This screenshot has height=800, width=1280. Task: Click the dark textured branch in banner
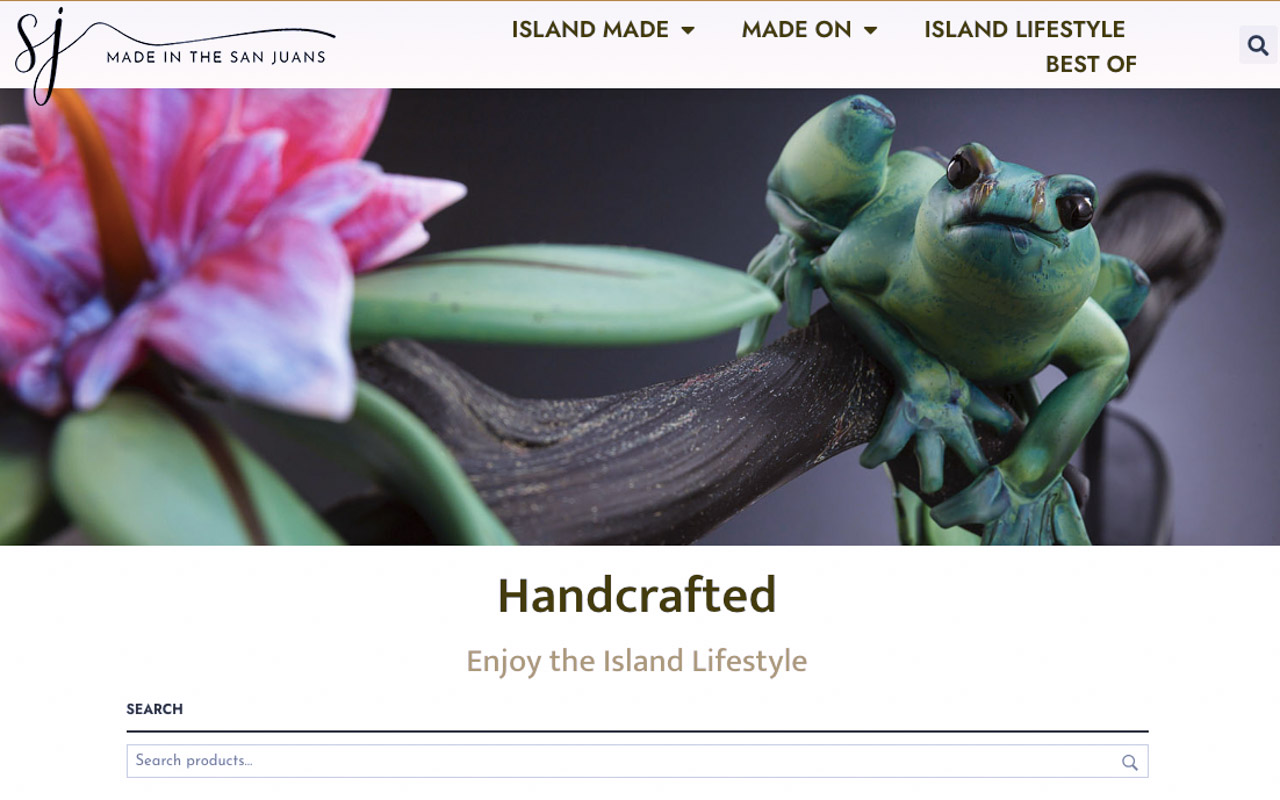[620, 440]
